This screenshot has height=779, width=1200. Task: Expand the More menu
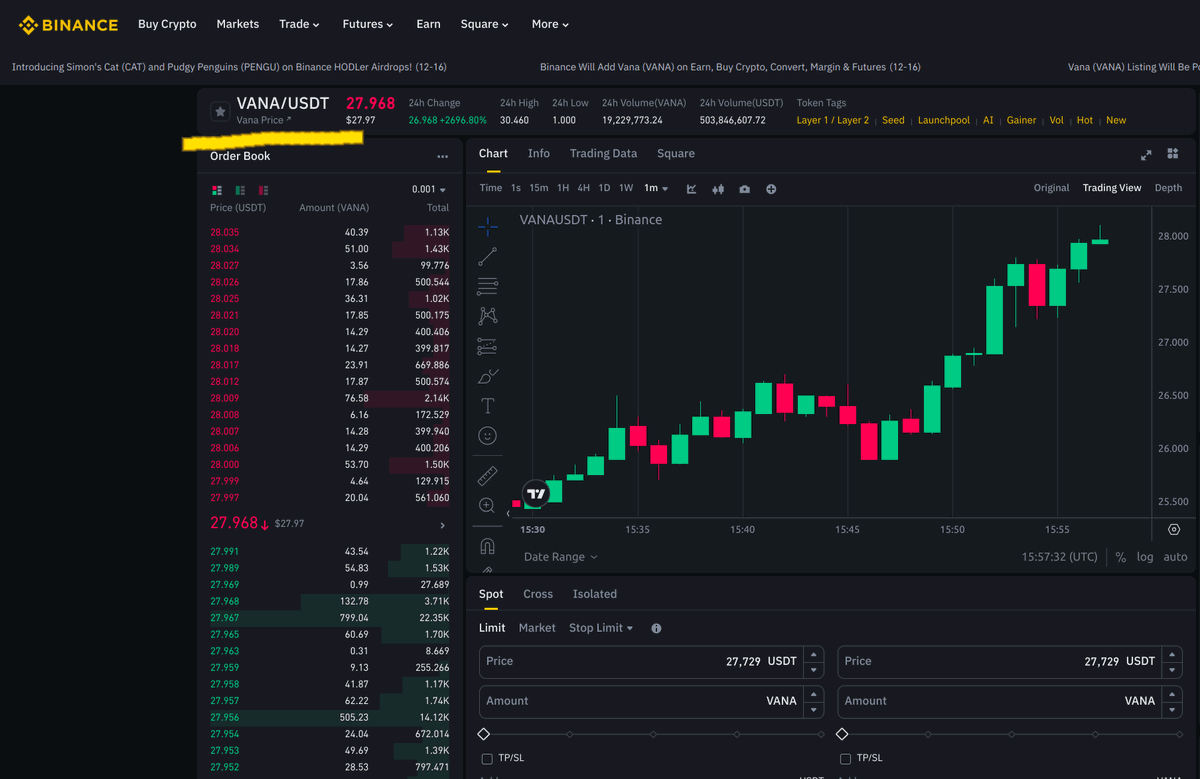tap(551, 24)
